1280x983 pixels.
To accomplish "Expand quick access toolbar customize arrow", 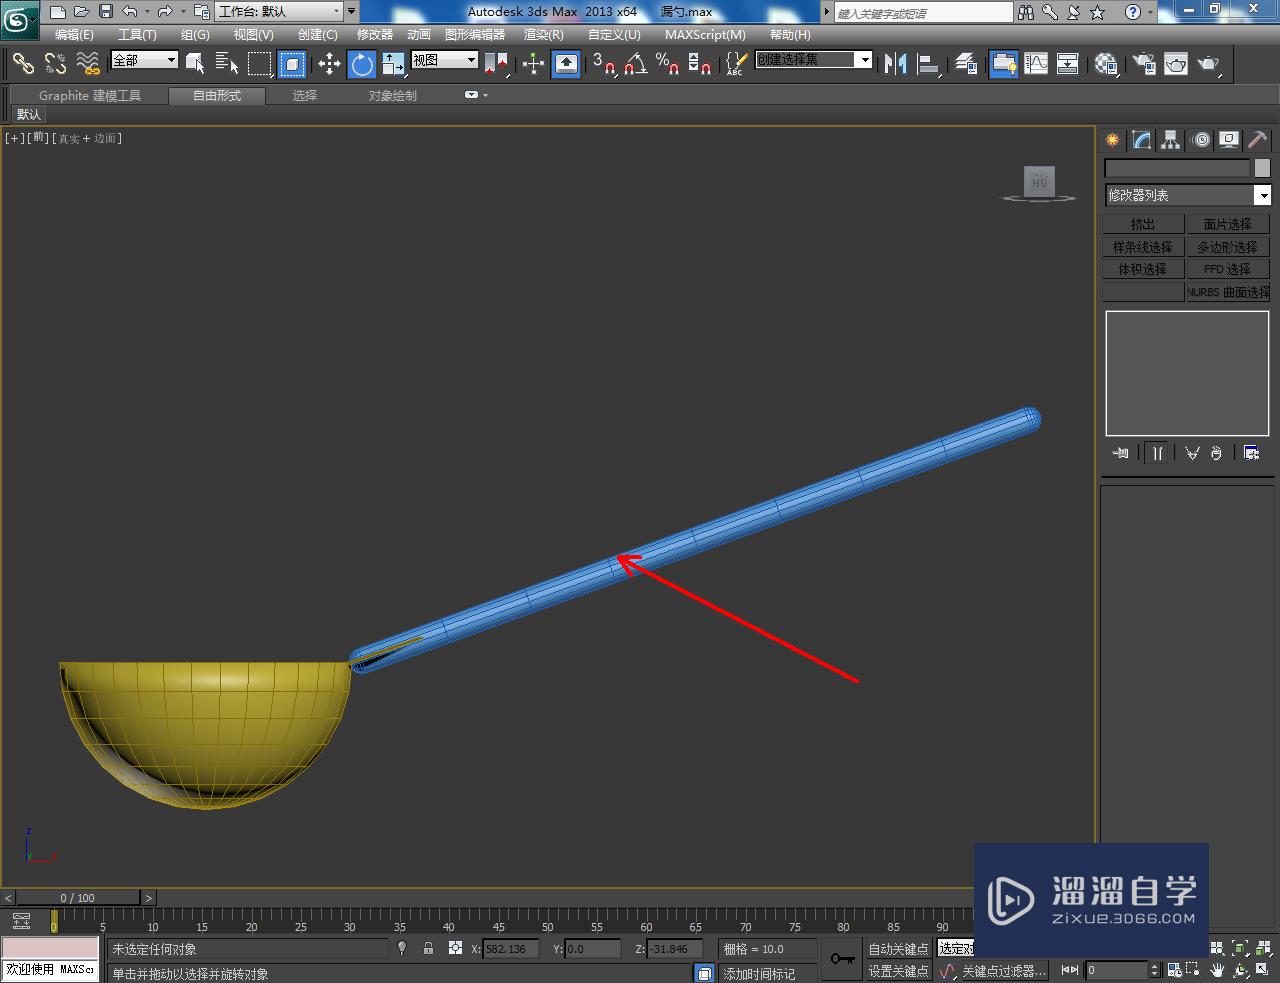I will pos(351,12).
